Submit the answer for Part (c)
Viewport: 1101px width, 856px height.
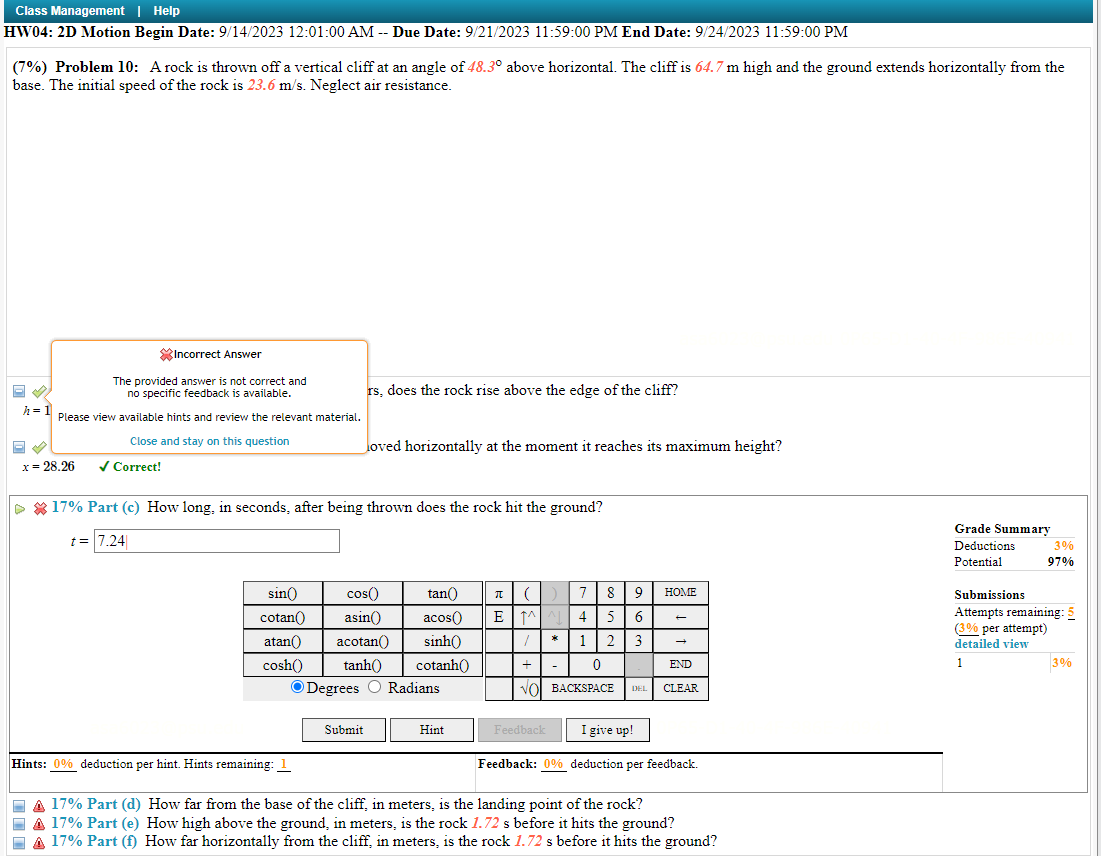pos(343,729)
